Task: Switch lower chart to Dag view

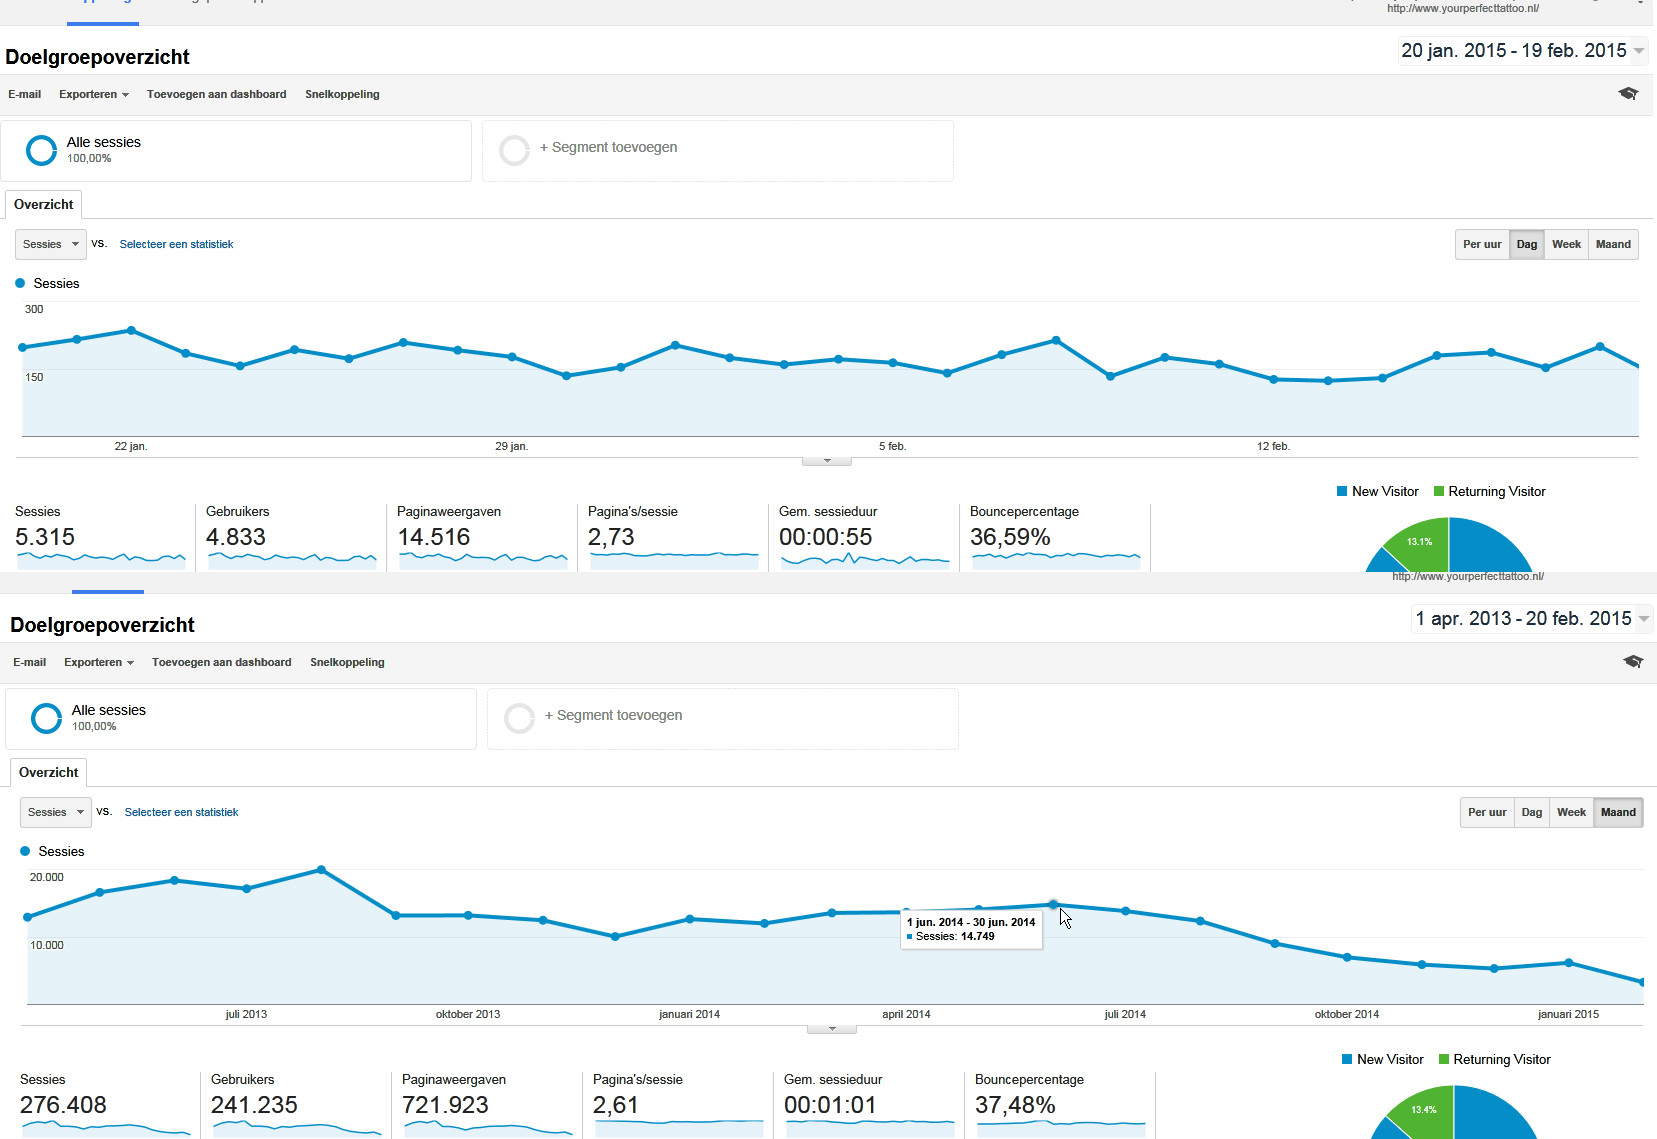Action: (x=1531, y=812)
